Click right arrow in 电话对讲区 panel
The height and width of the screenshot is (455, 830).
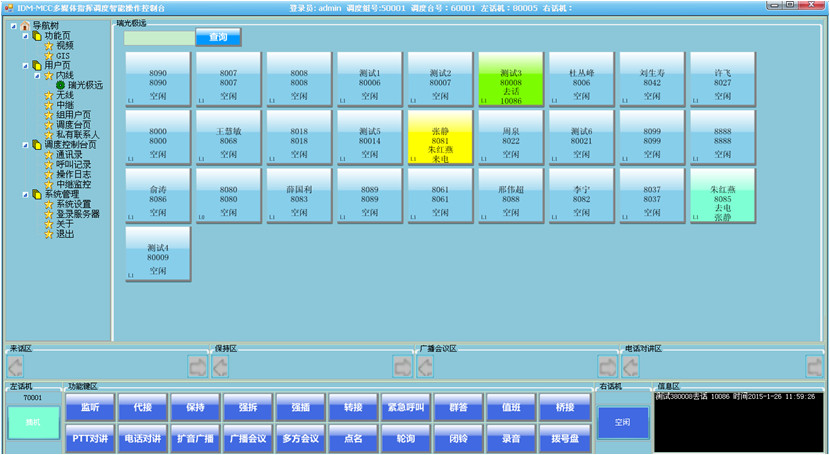(x=815, y=367)
